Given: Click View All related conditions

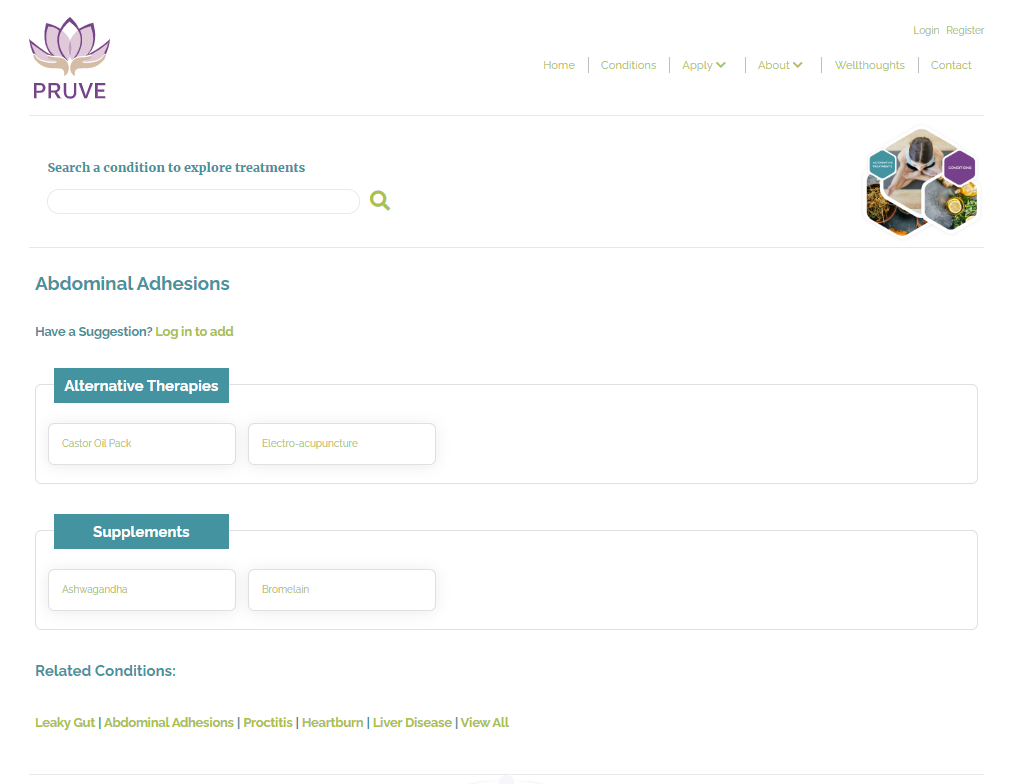Looking at the screenshot, I should (x=484, y=722).
